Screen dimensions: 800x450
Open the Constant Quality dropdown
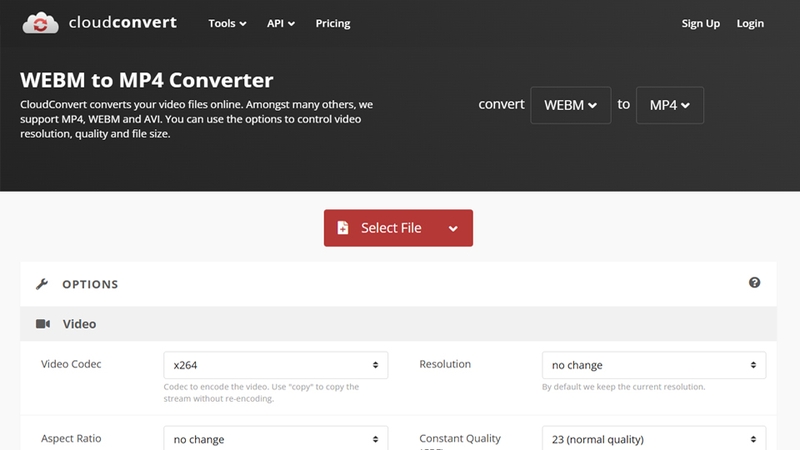click(x=654, y=439)
